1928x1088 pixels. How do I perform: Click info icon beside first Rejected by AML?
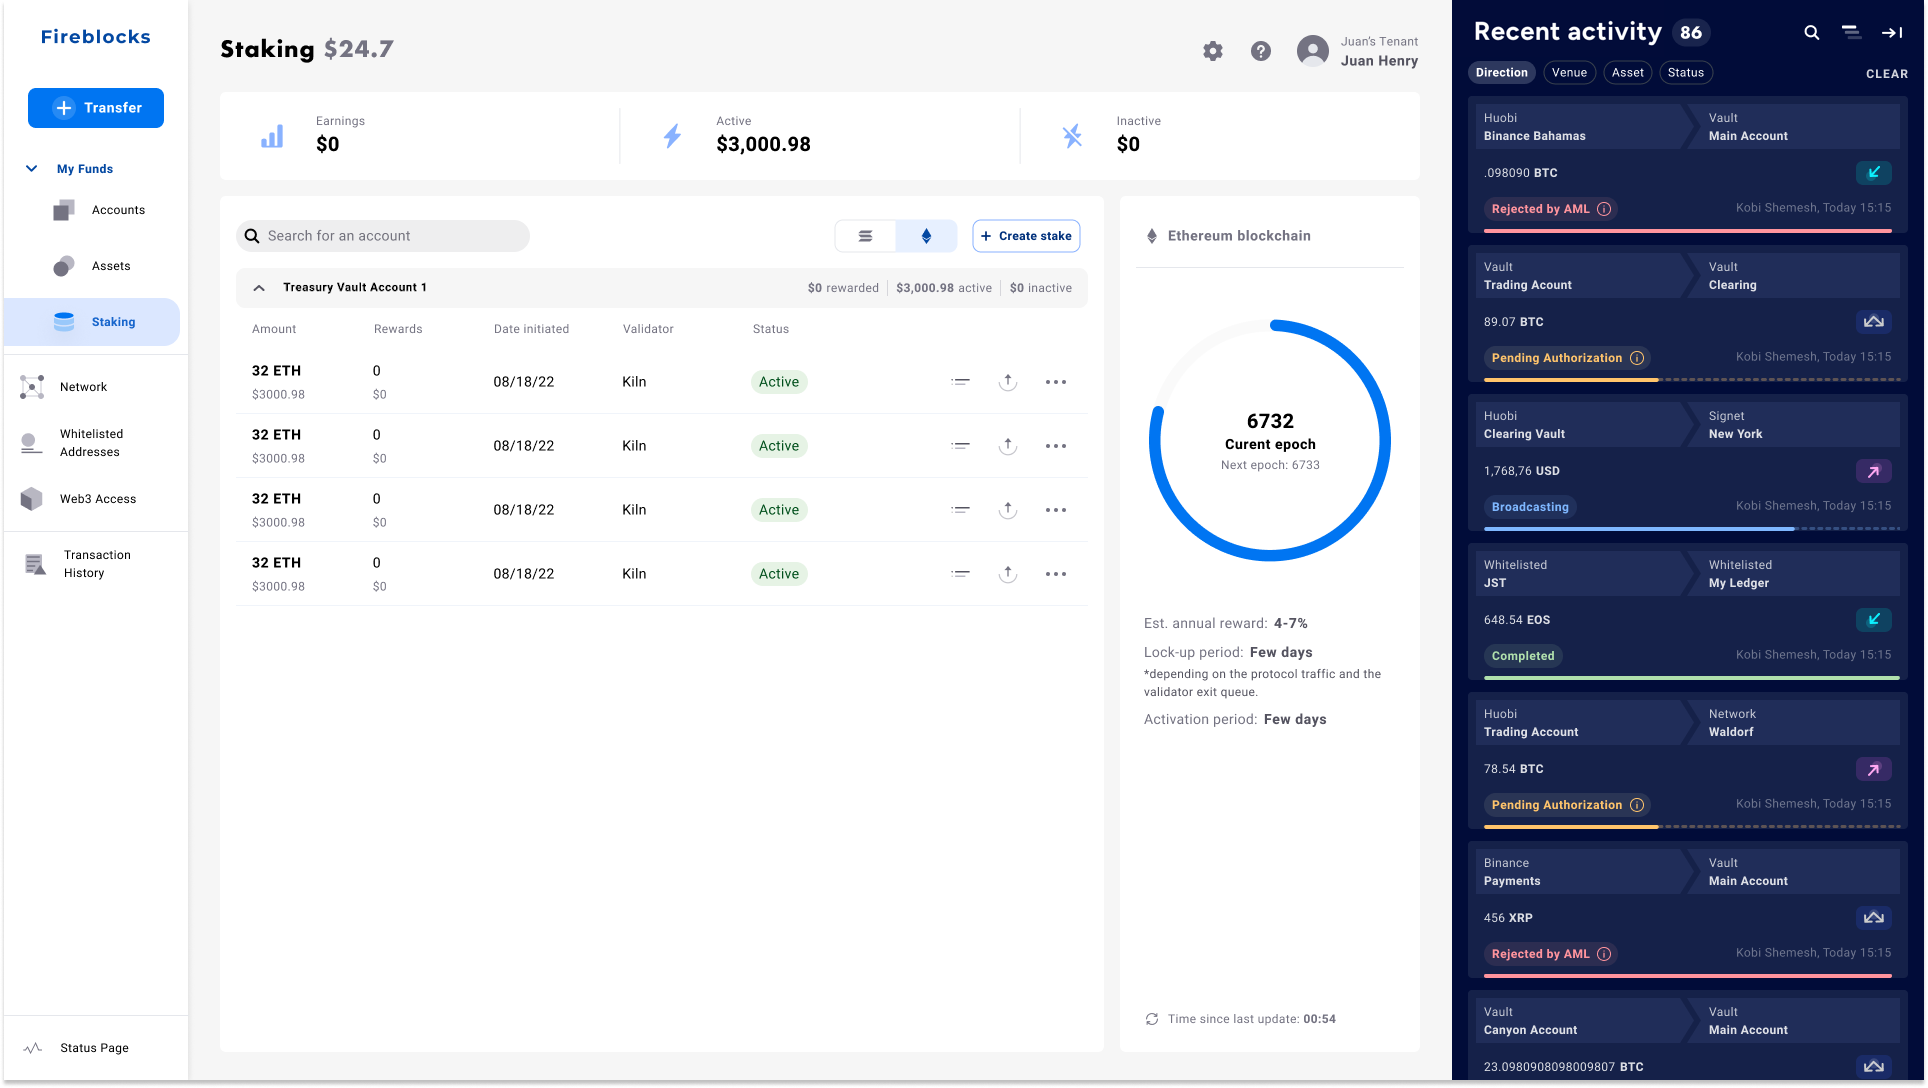(x=1604, y=209)
